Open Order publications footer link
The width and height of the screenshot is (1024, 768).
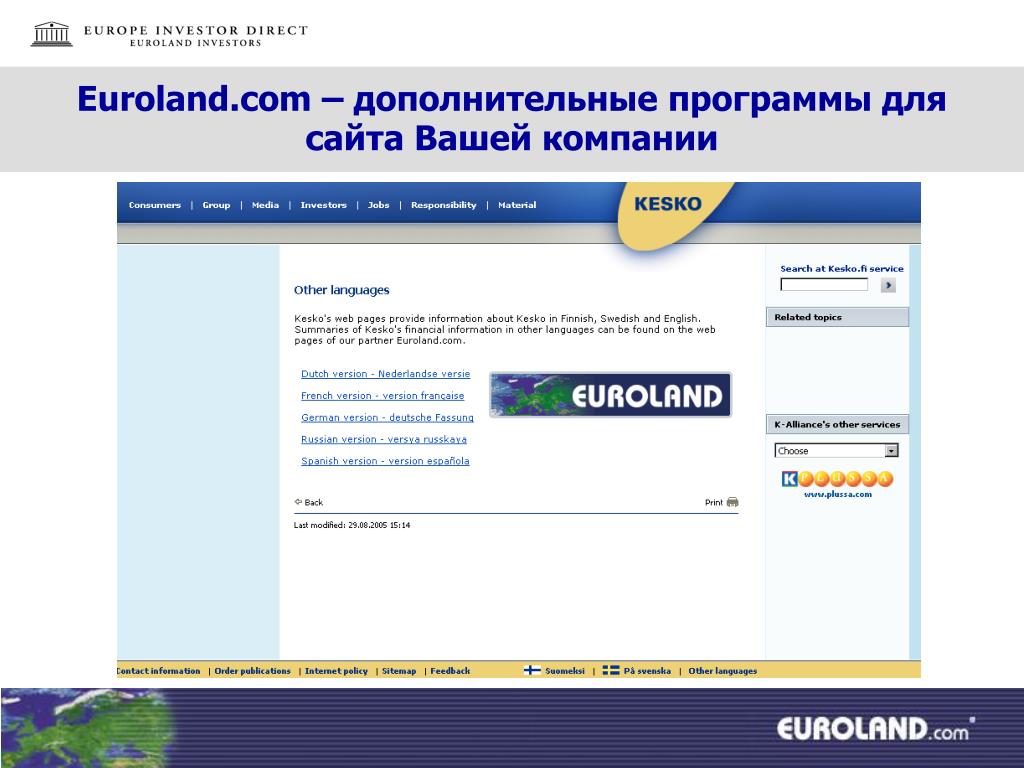coord(252,671)
